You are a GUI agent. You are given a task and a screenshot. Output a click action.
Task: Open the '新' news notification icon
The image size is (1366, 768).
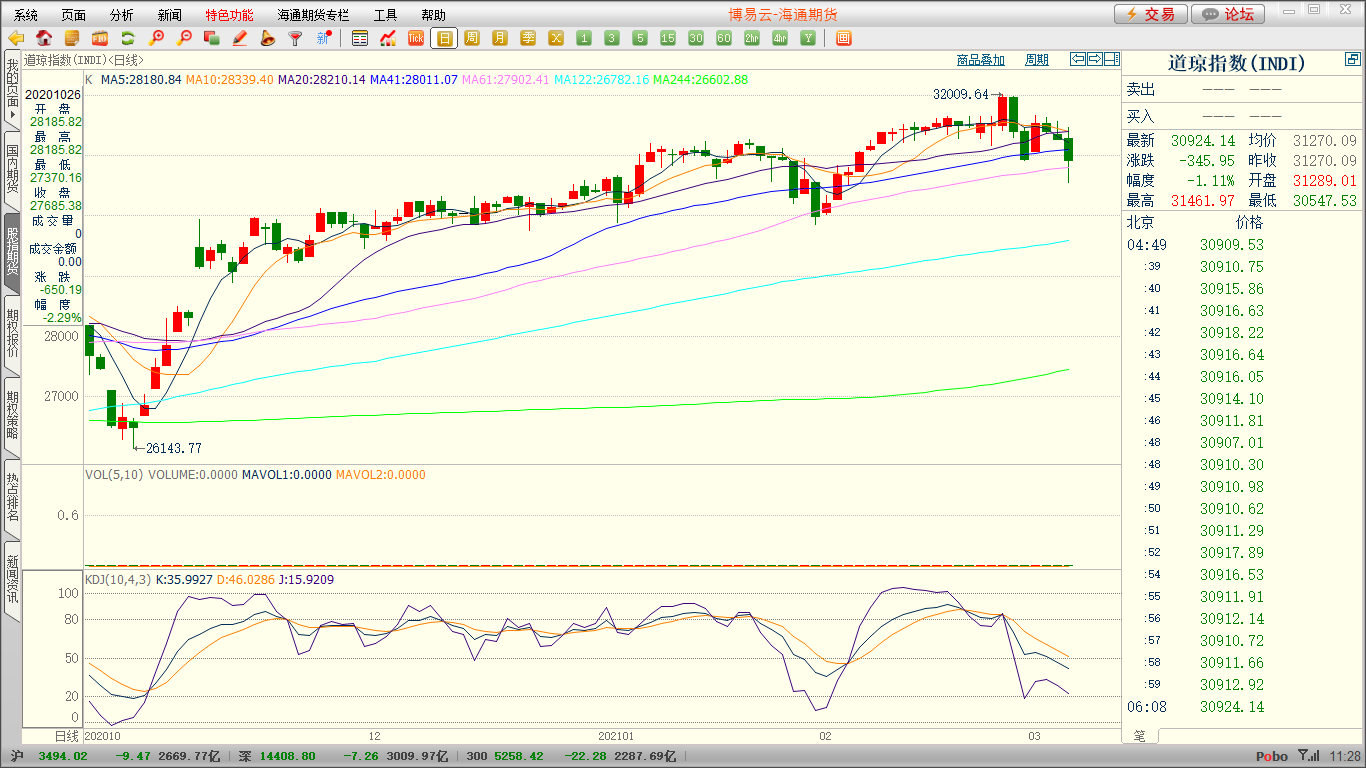[323, 38]
